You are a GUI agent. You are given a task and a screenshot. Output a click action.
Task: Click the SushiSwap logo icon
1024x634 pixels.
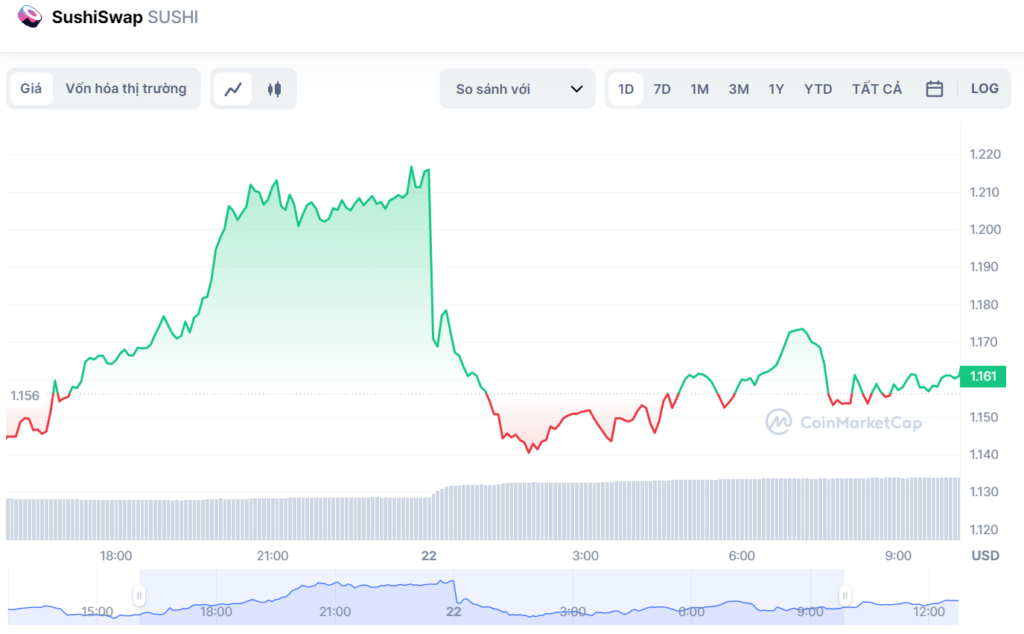(30, 17)
